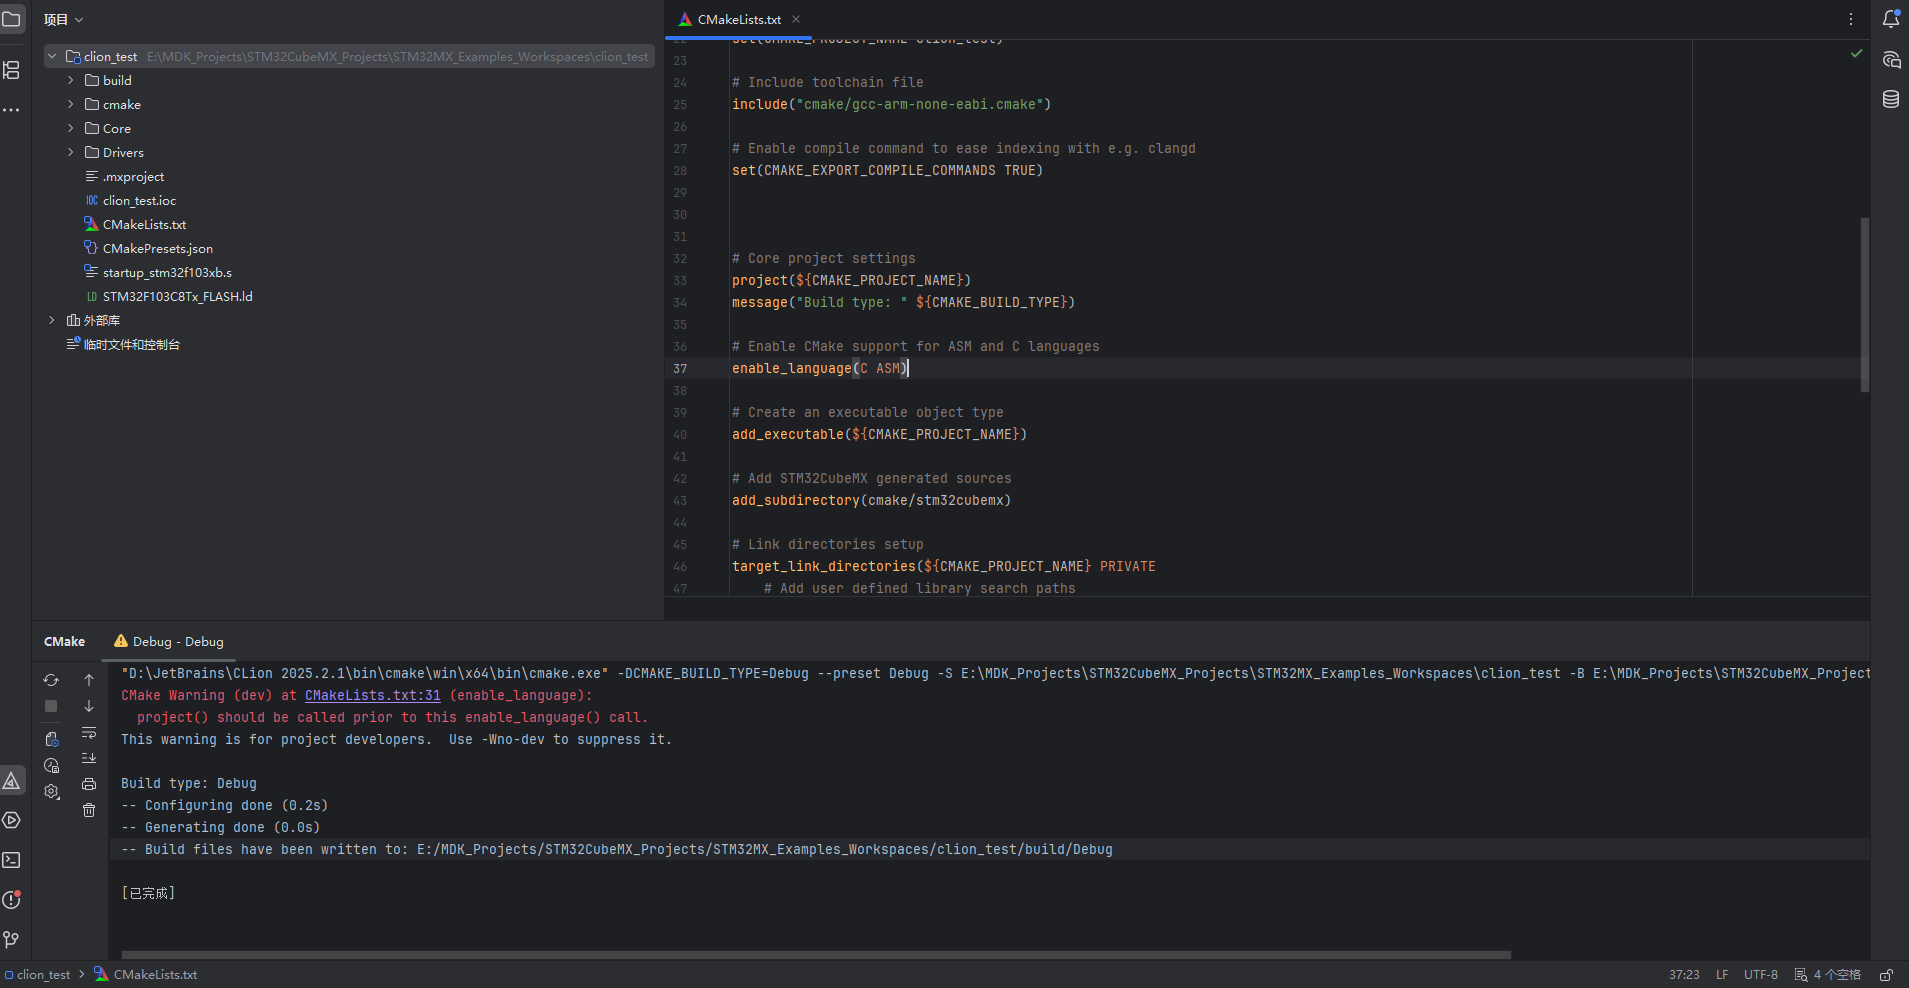Click 37:23 cursor position indicator
This screenshot has height=988, width=1909.
[1684, 975]
